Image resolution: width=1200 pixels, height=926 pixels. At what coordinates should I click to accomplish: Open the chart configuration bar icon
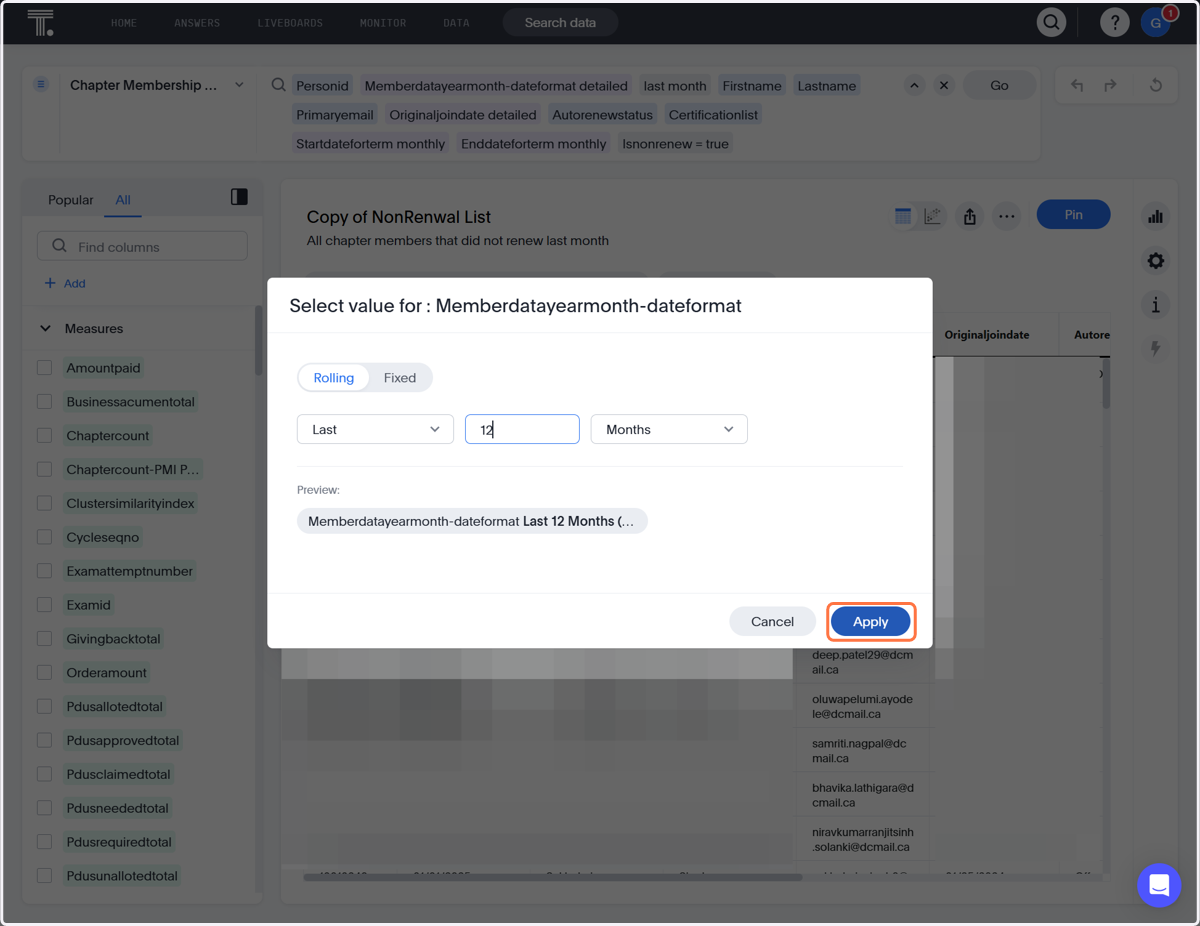[1156, 216]
